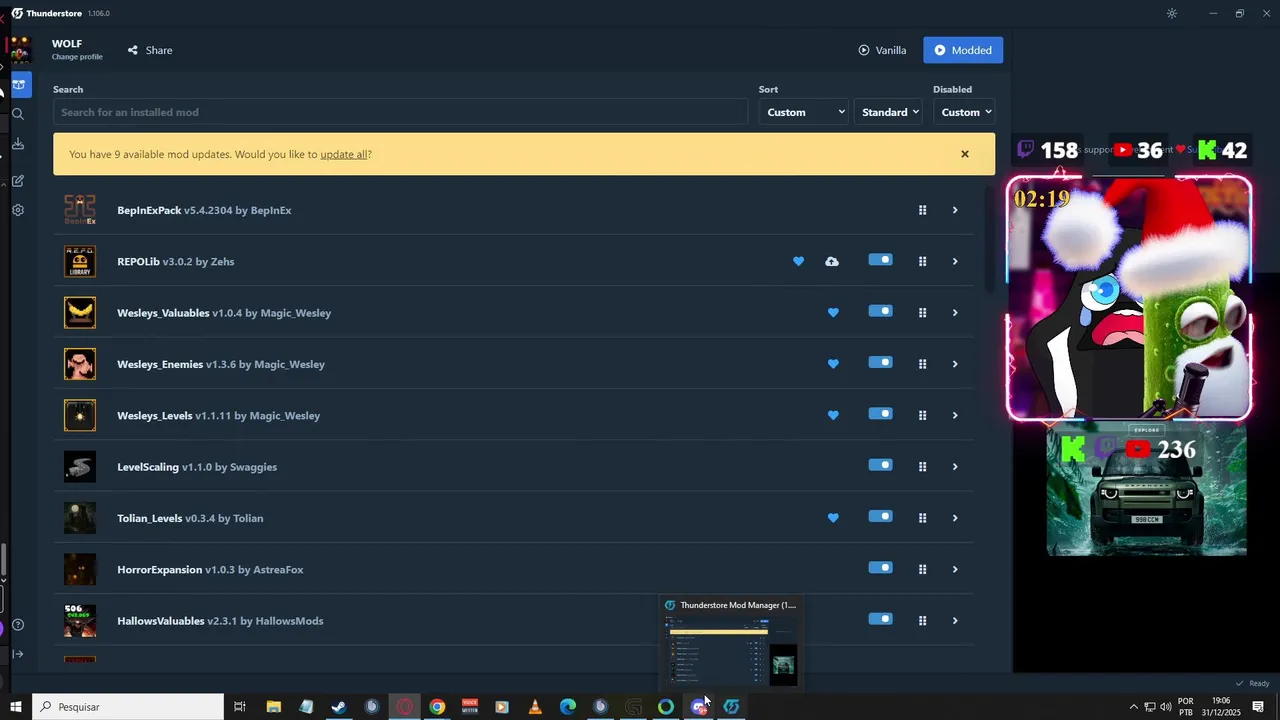
Task: Disable the HorrorExpansion mod toggle
Action: click(x=880, y=568)
